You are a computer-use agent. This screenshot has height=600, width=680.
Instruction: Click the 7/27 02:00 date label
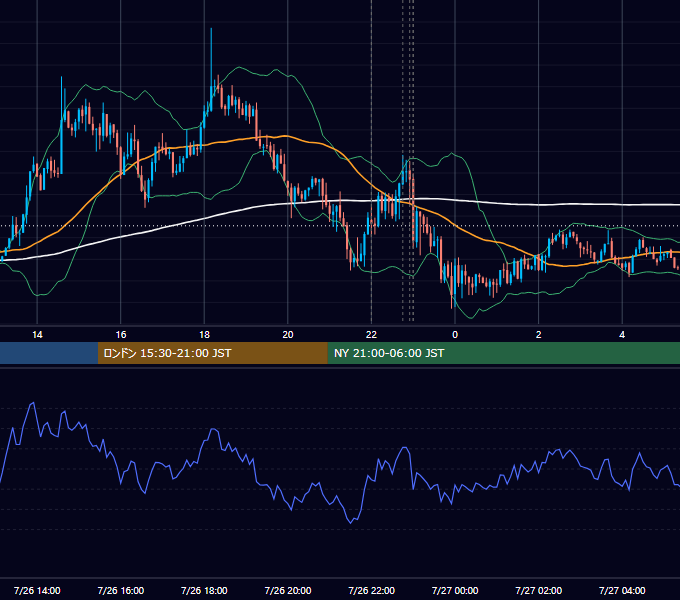point(538,590)
